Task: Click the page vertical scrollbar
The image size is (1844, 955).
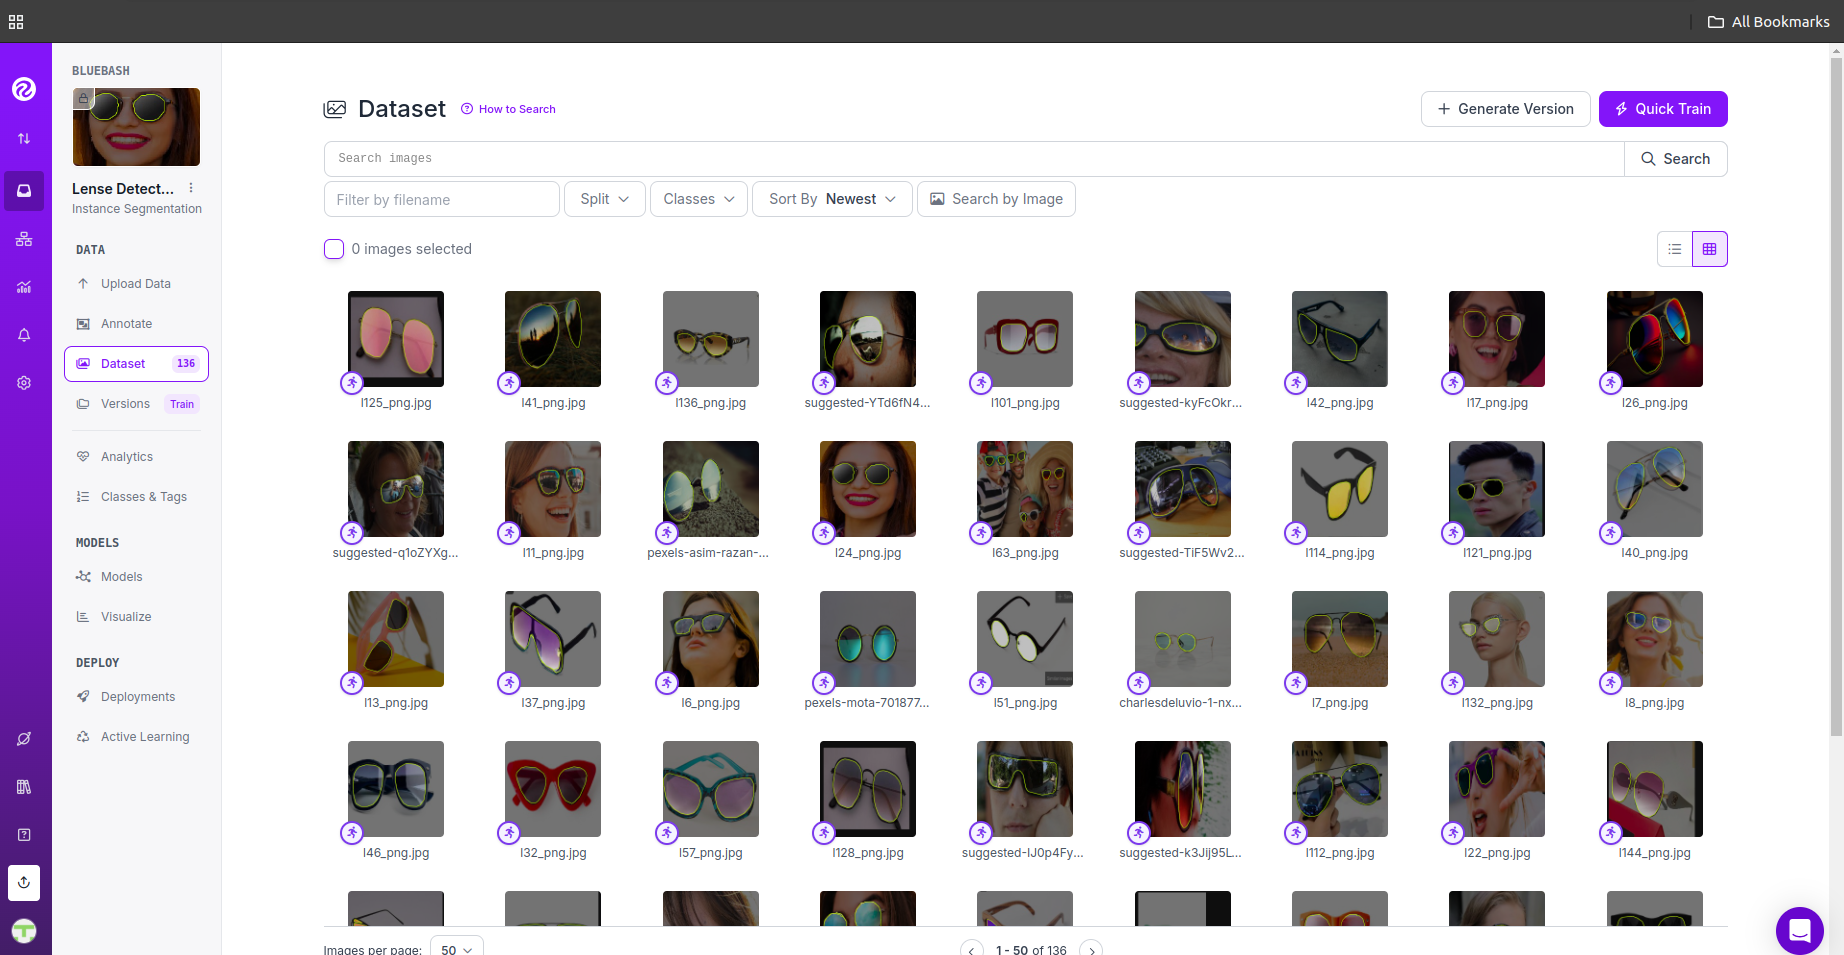Action: (x=1836, y=398)
